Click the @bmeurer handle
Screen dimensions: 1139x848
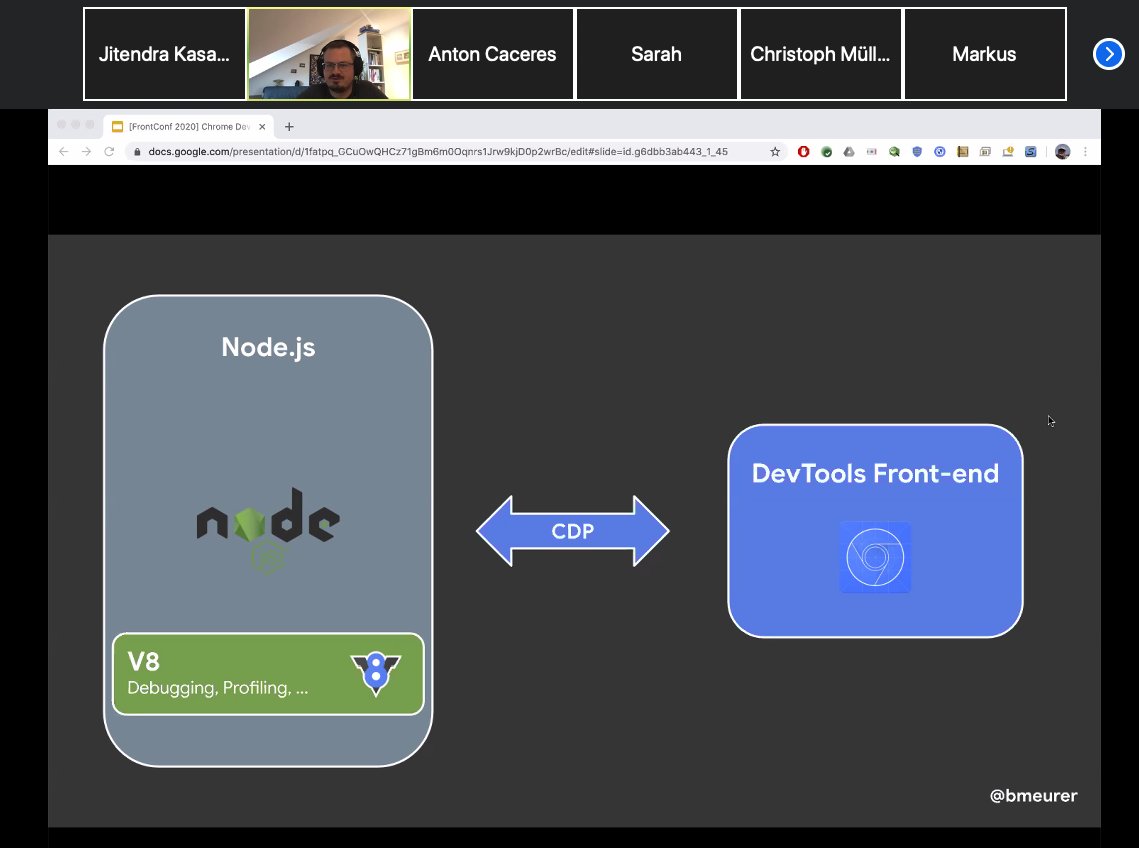pos(1033,796)
